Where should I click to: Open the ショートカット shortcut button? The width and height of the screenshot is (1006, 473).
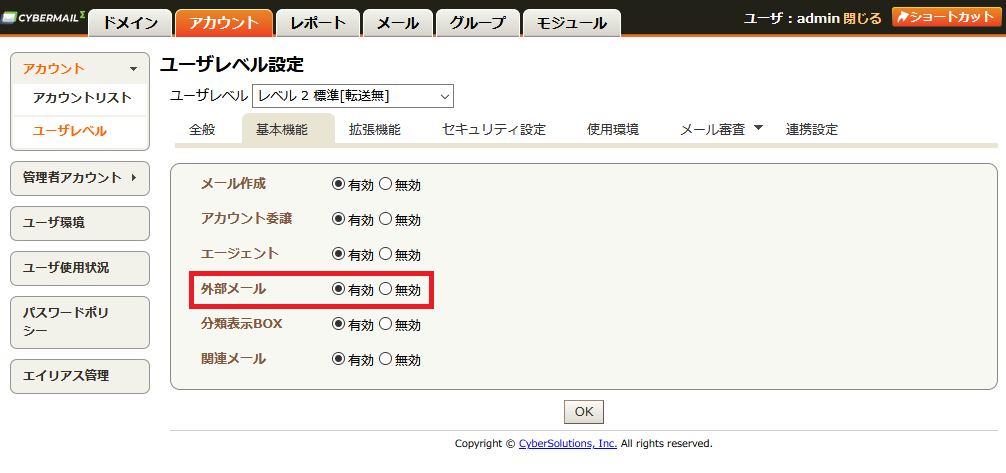(946, 17)
